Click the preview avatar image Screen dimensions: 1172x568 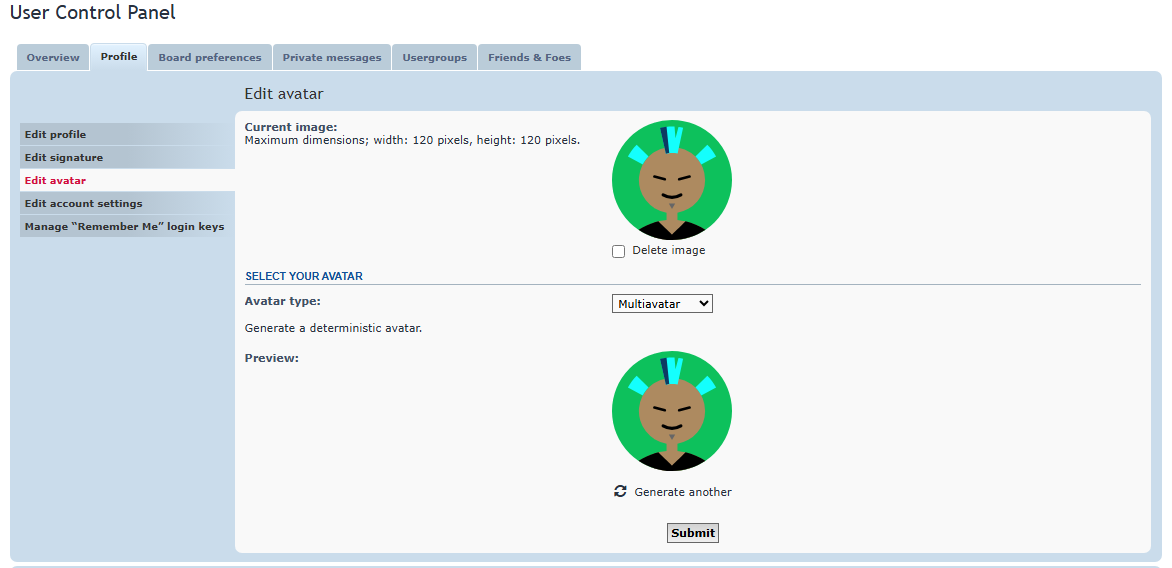pos(671,411)
